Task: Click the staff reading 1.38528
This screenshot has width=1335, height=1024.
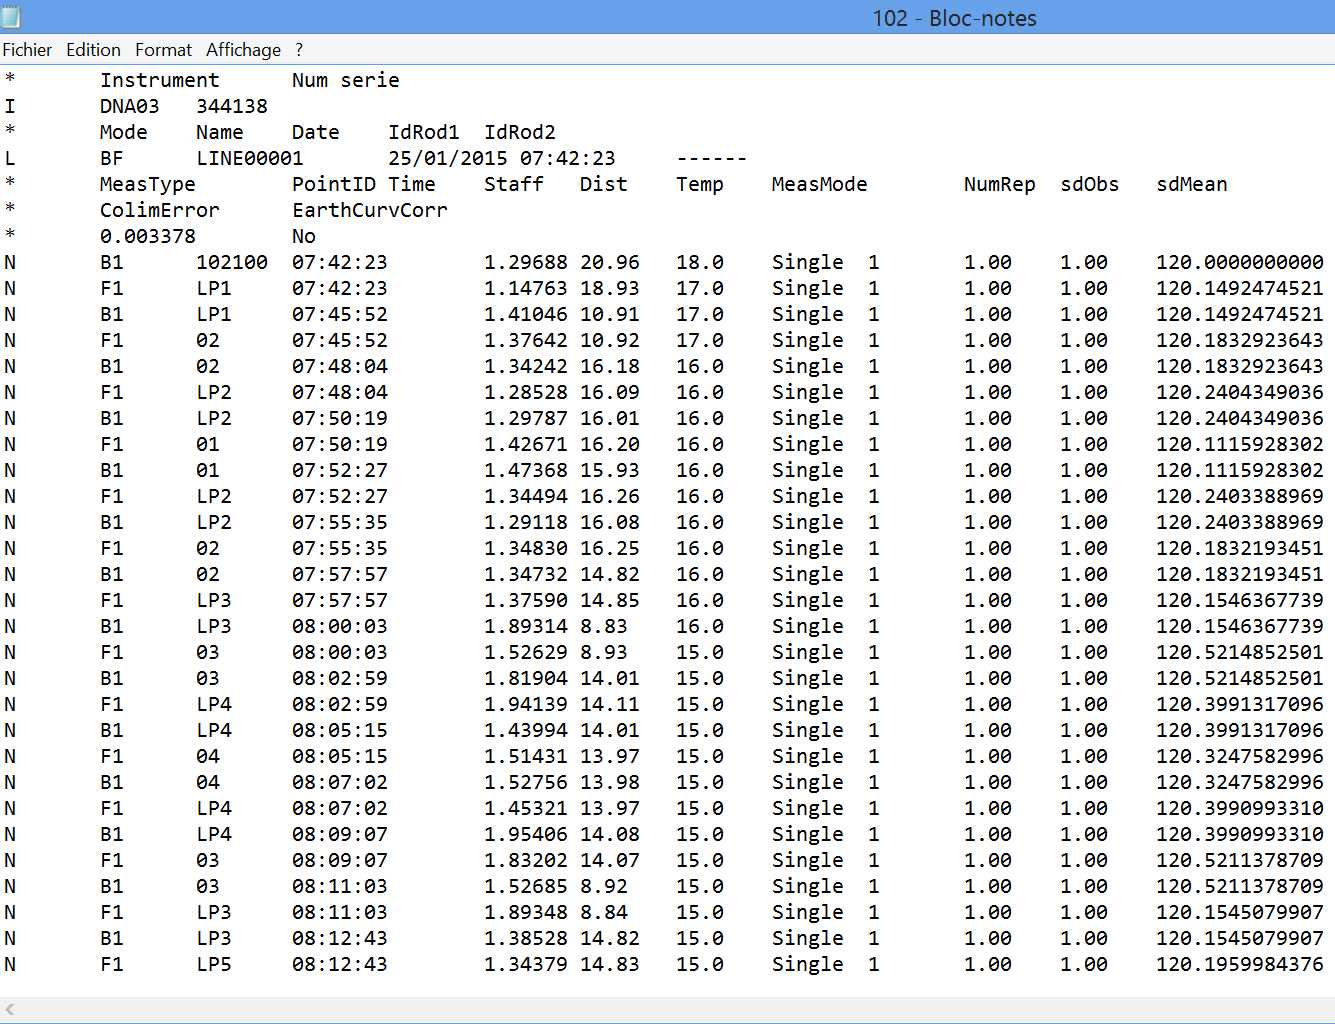Action: point(526,938)
